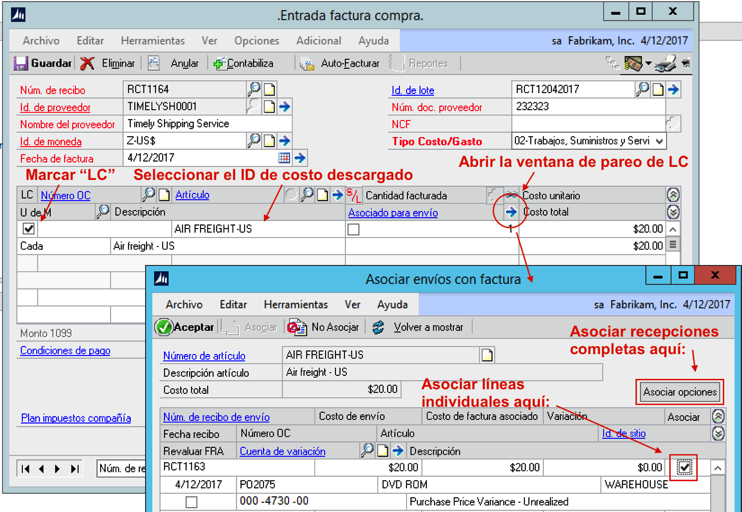
Task: Click blue arrow next to Z-US$ currency
Action: pyautogui.click(x=284, y=141)
